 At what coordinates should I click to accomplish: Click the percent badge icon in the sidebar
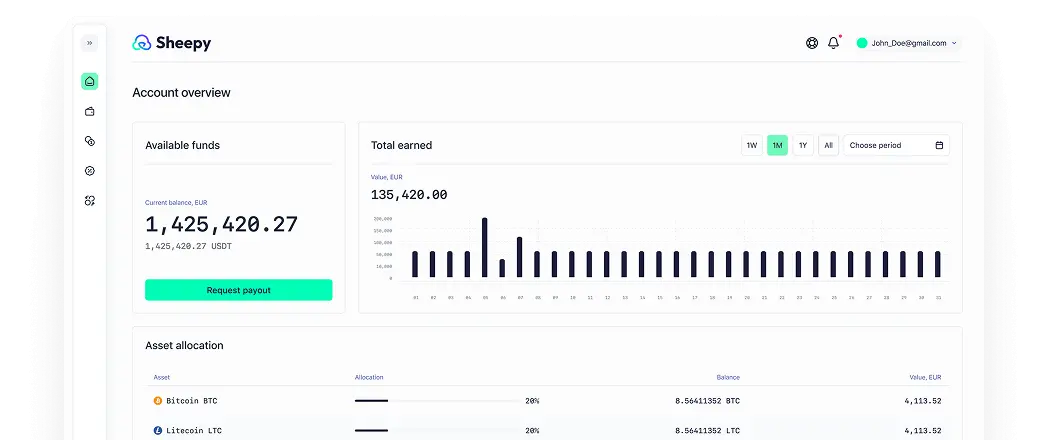point(89,171)
